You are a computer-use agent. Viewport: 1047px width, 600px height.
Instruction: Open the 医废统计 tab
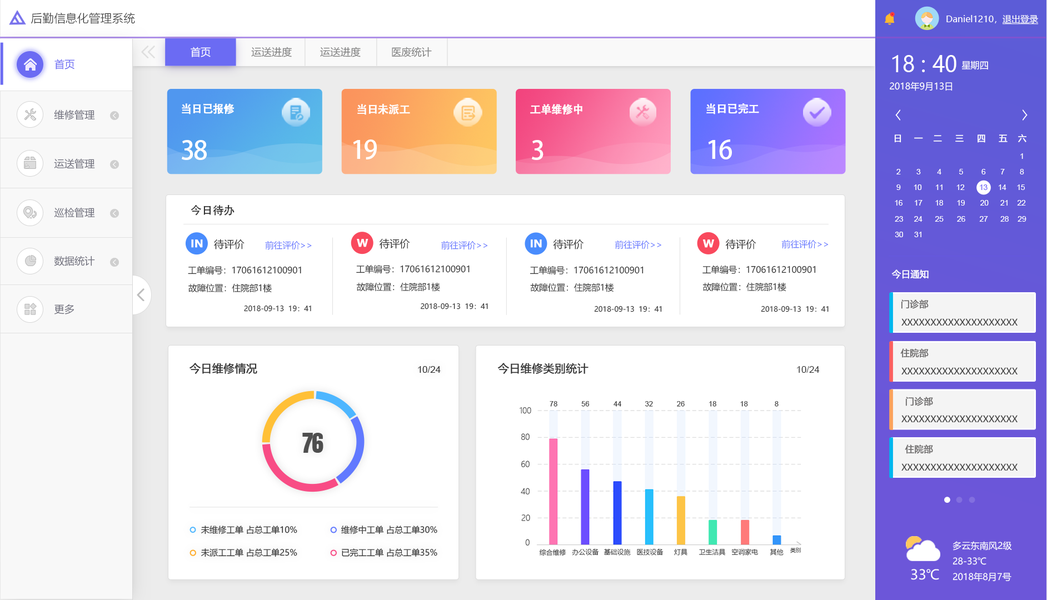pos(411,52)
